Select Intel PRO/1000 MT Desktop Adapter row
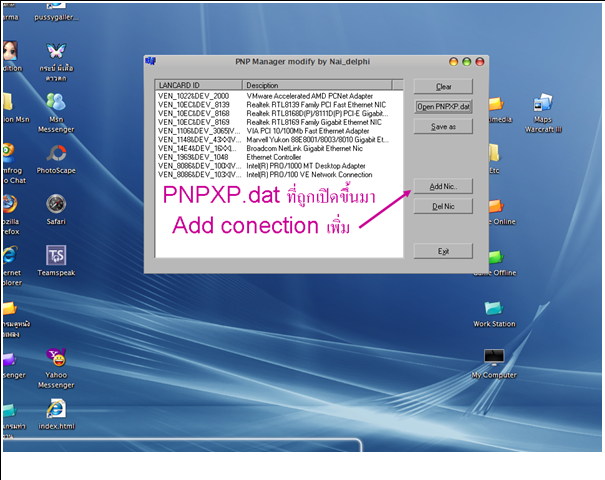Image resolution: width=605 pixels, height=480 pixels. coord(279,166)
